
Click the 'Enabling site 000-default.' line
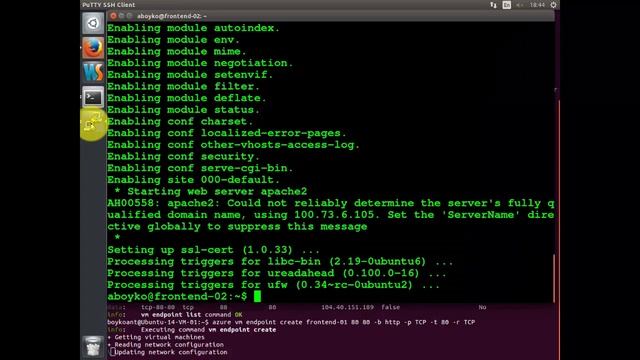(x=193, y=180)
